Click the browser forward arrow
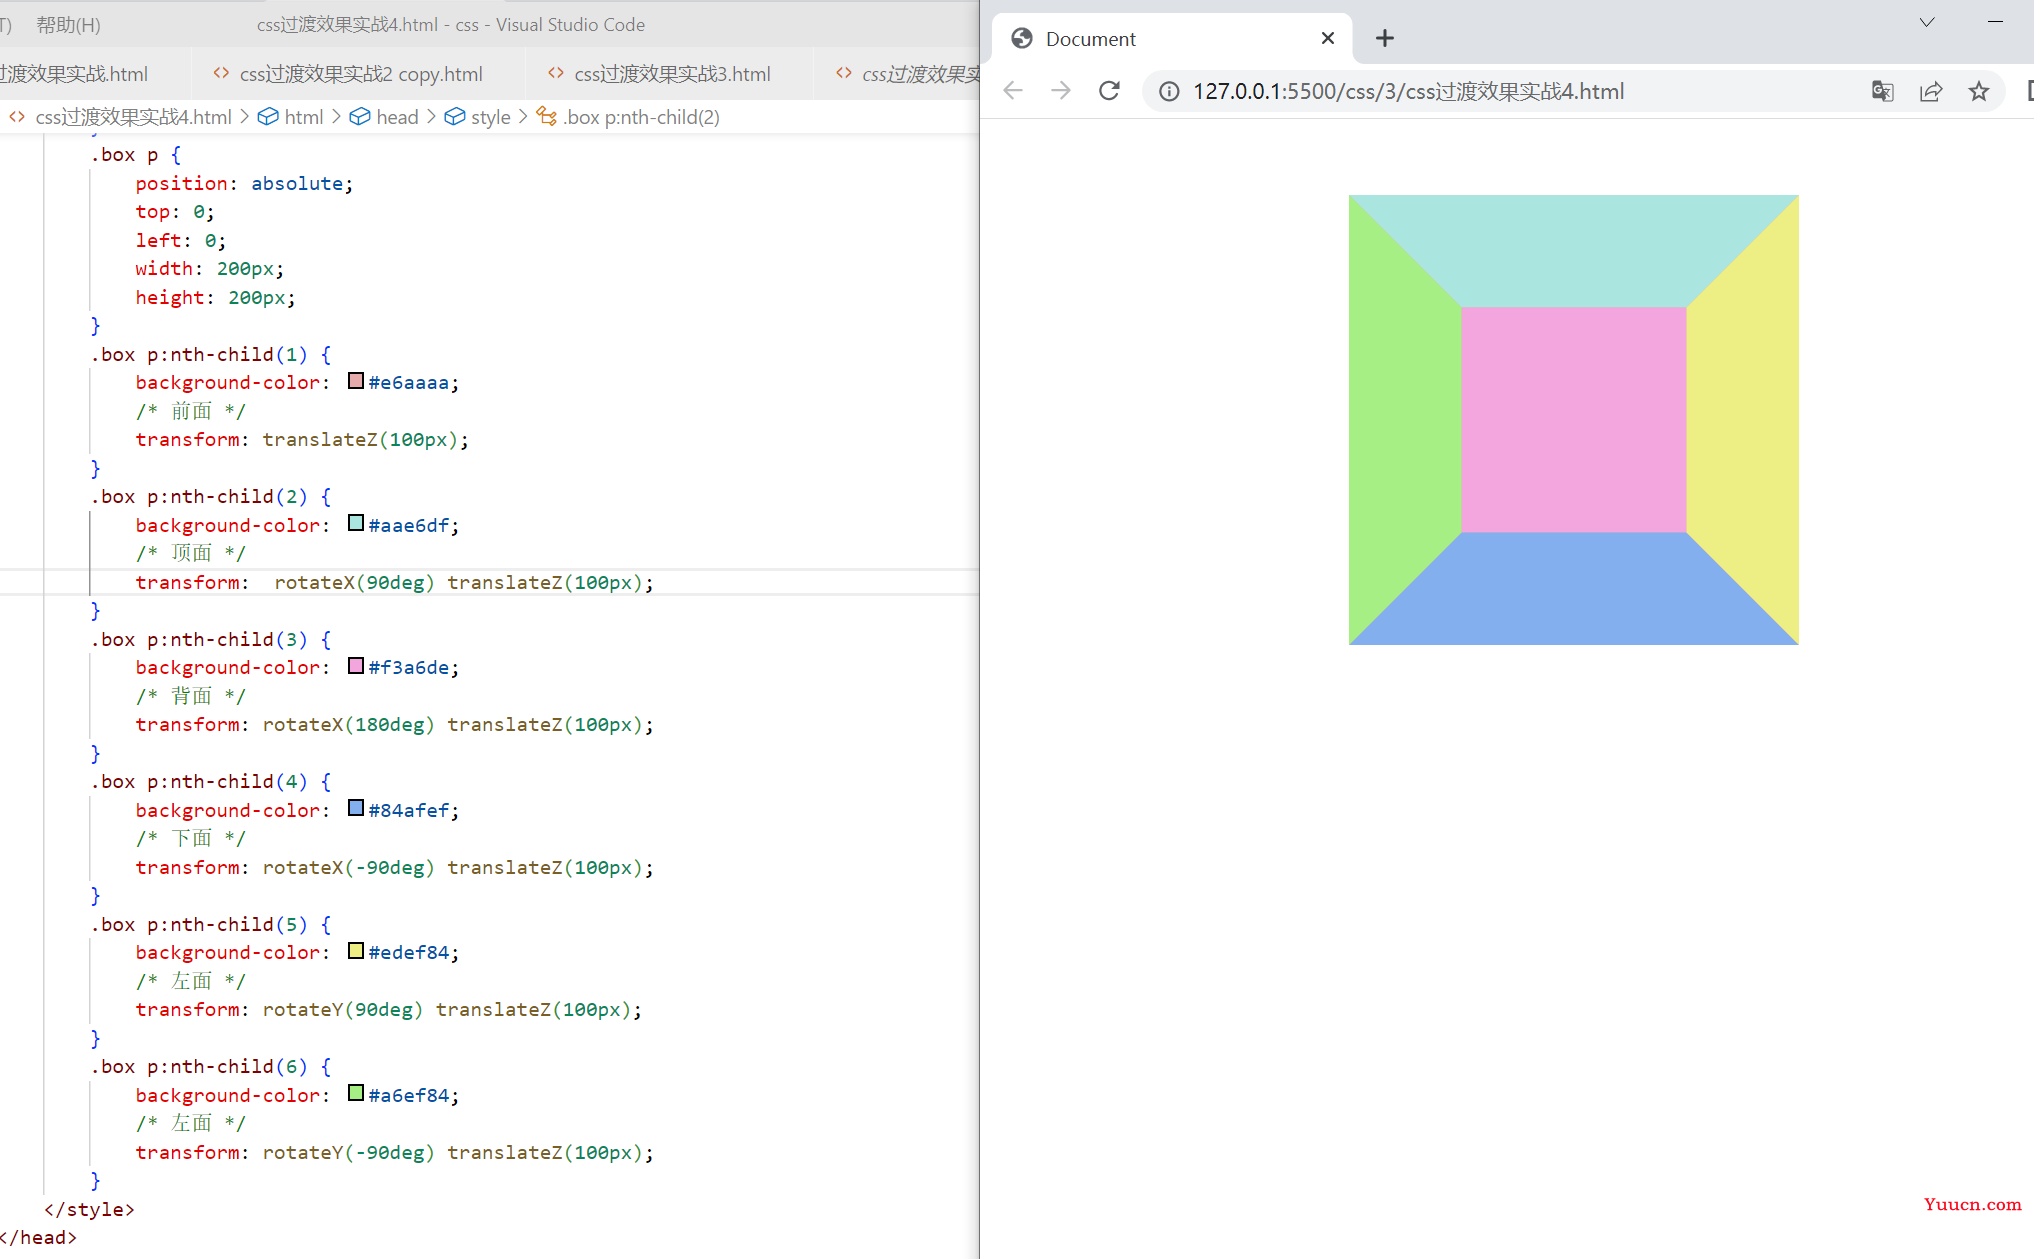This screenshot has width=2034, height=1259. 1061,91
